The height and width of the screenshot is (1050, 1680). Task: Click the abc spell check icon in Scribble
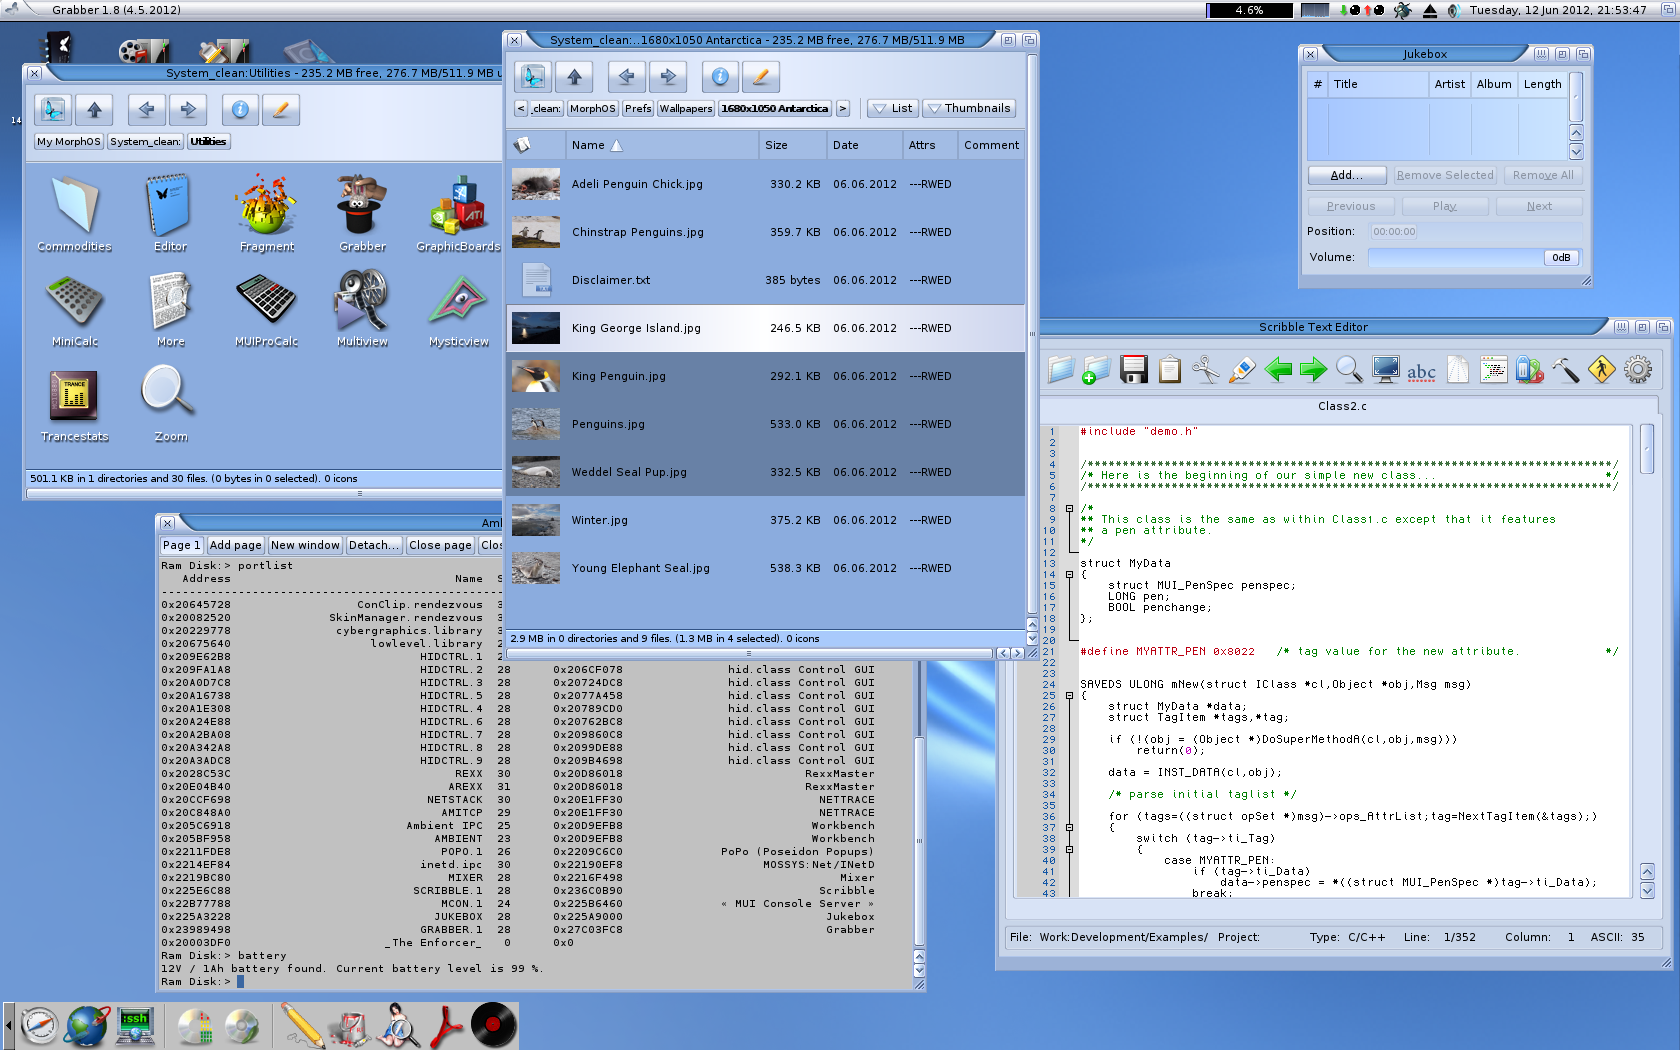click(1421, 371)
